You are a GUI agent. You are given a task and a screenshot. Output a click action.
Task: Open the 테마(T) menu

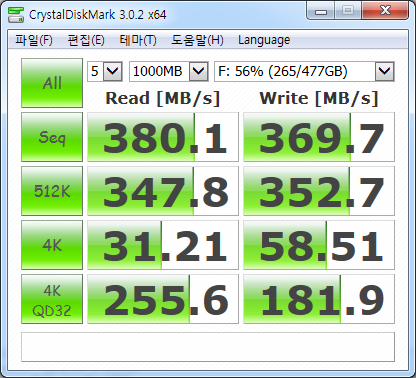(x=138, y=40)
